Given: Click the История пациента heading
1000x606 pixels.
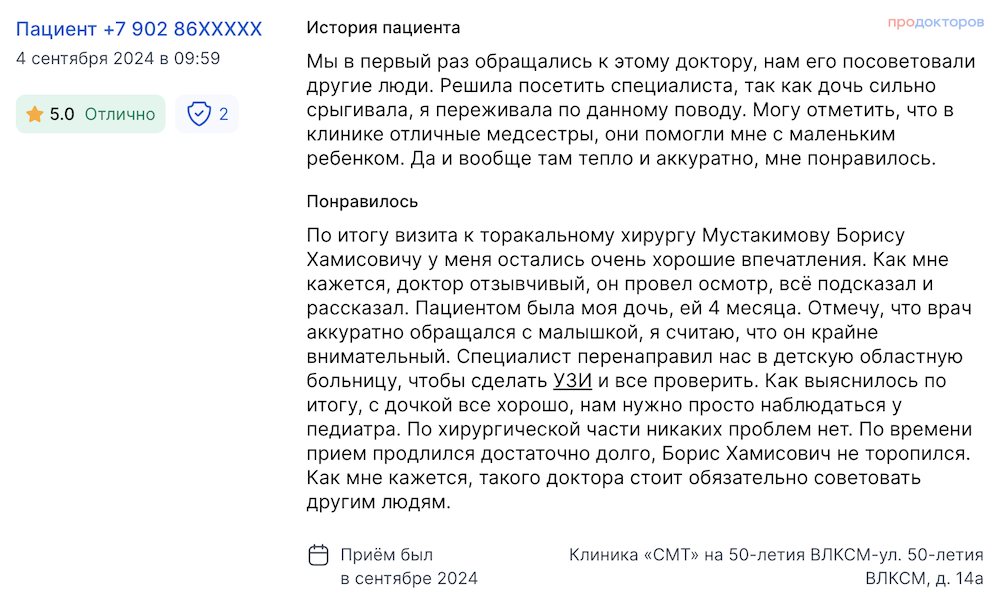Looking at the screenshot, I should tap(383, 28).
